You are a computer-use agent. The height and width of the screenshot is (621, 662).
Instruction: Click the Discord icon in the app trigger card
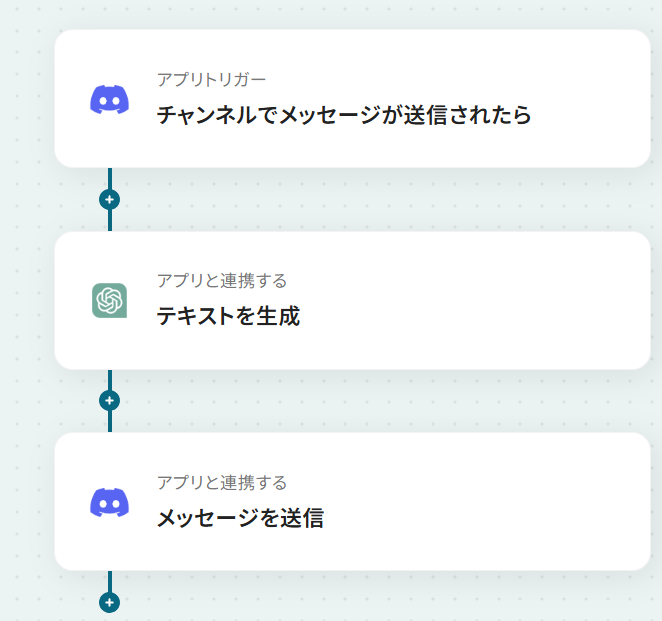pyautogui.click(x=109, y=99)
